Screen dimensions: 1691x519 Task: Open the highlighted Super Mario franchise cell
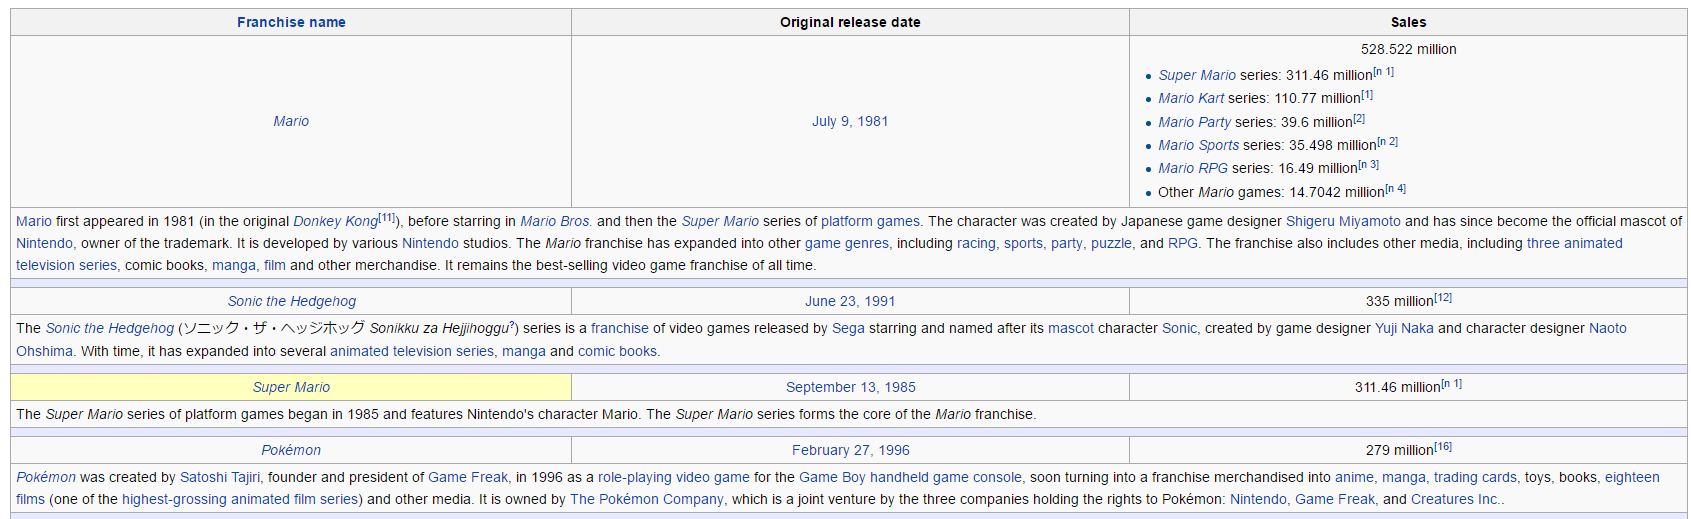291,387
